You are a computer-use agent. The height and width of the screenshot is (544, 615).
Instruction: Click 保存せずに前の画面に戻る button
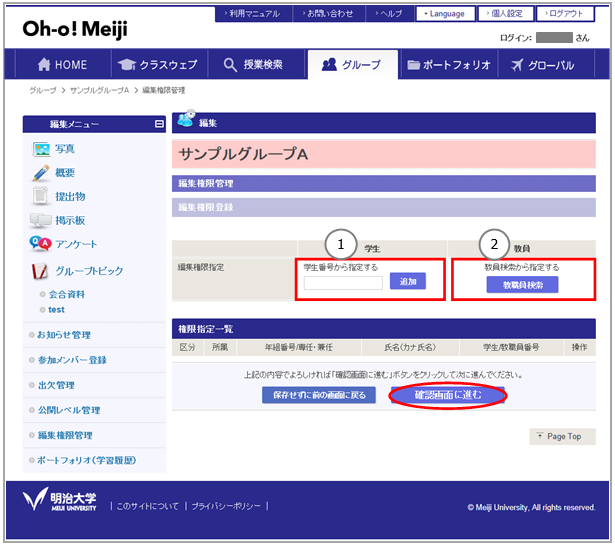coord(319,395)
